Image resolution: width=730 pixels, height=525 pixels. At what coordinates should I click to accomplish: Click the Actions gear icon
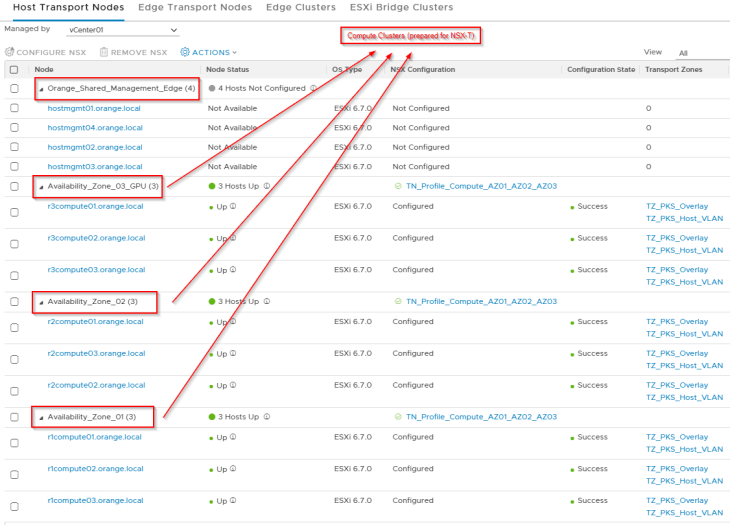185,52
